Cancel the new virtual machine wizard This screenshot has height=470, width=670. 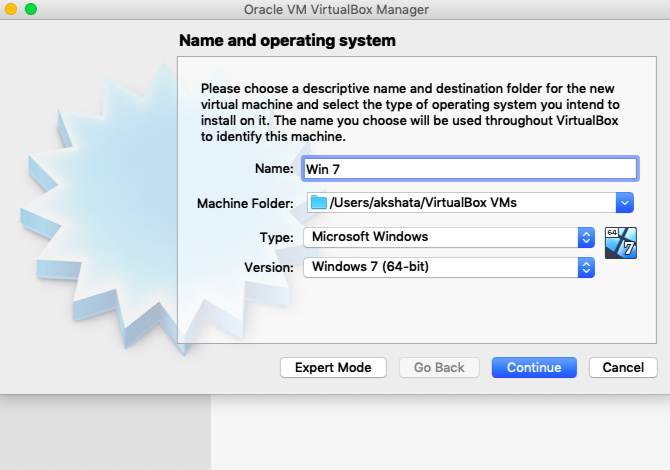(x=623, y=367)
